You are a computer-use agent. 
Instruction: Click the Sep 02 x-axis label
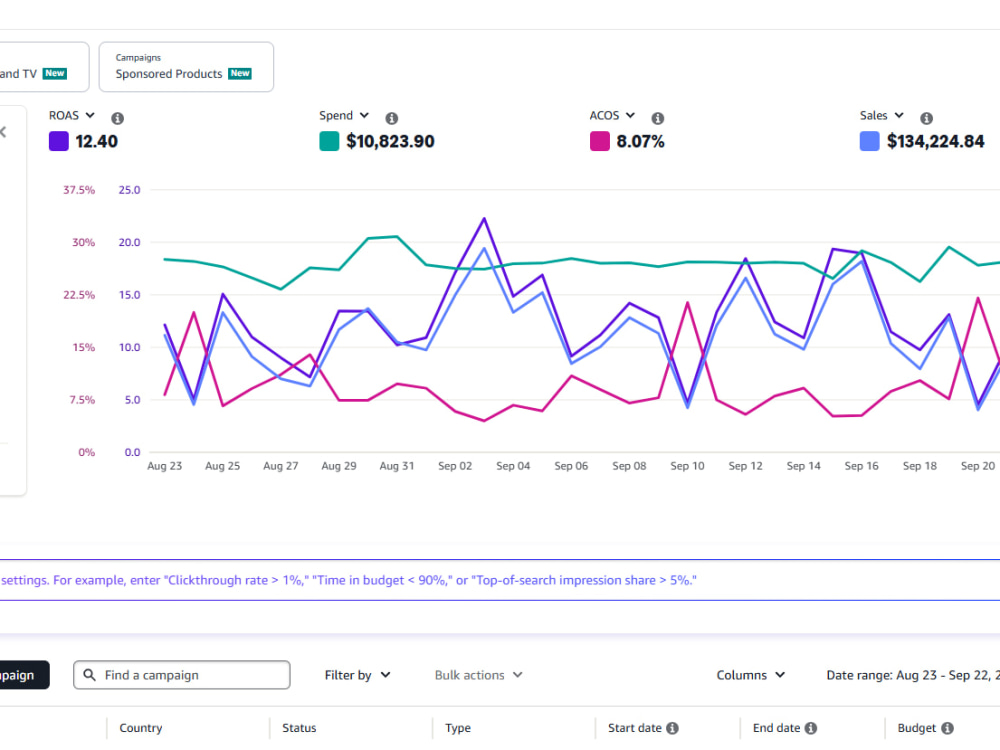point(455,466)
